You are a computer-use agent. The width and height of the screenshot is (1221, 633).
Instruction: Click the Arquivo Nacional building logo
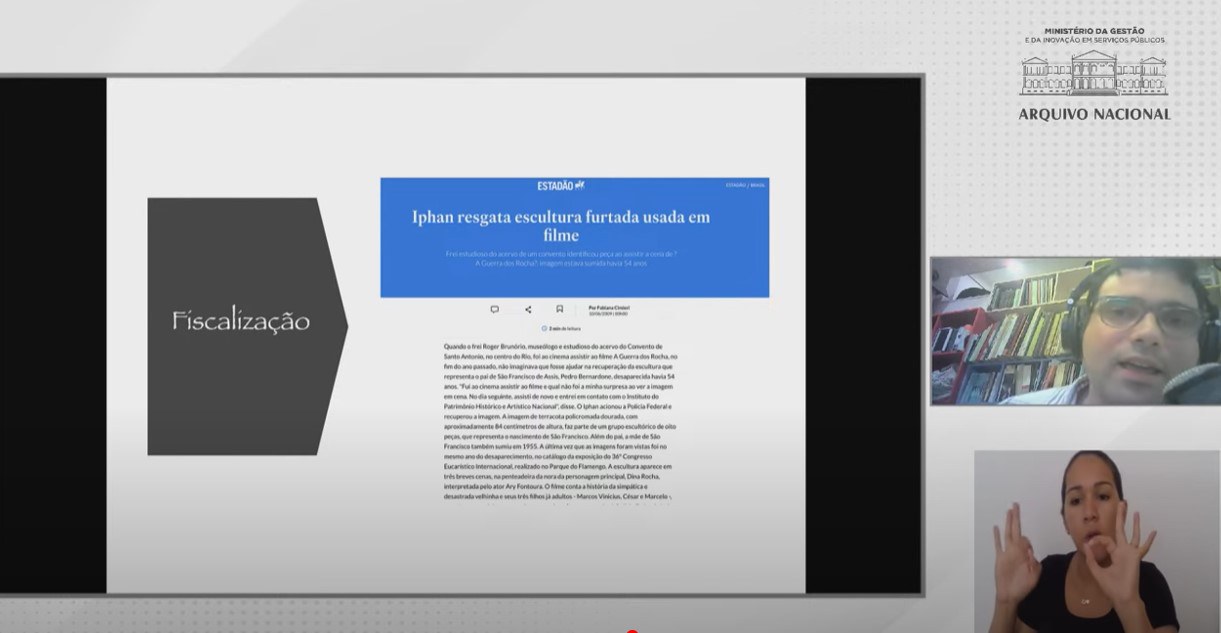pos(1093,75)
